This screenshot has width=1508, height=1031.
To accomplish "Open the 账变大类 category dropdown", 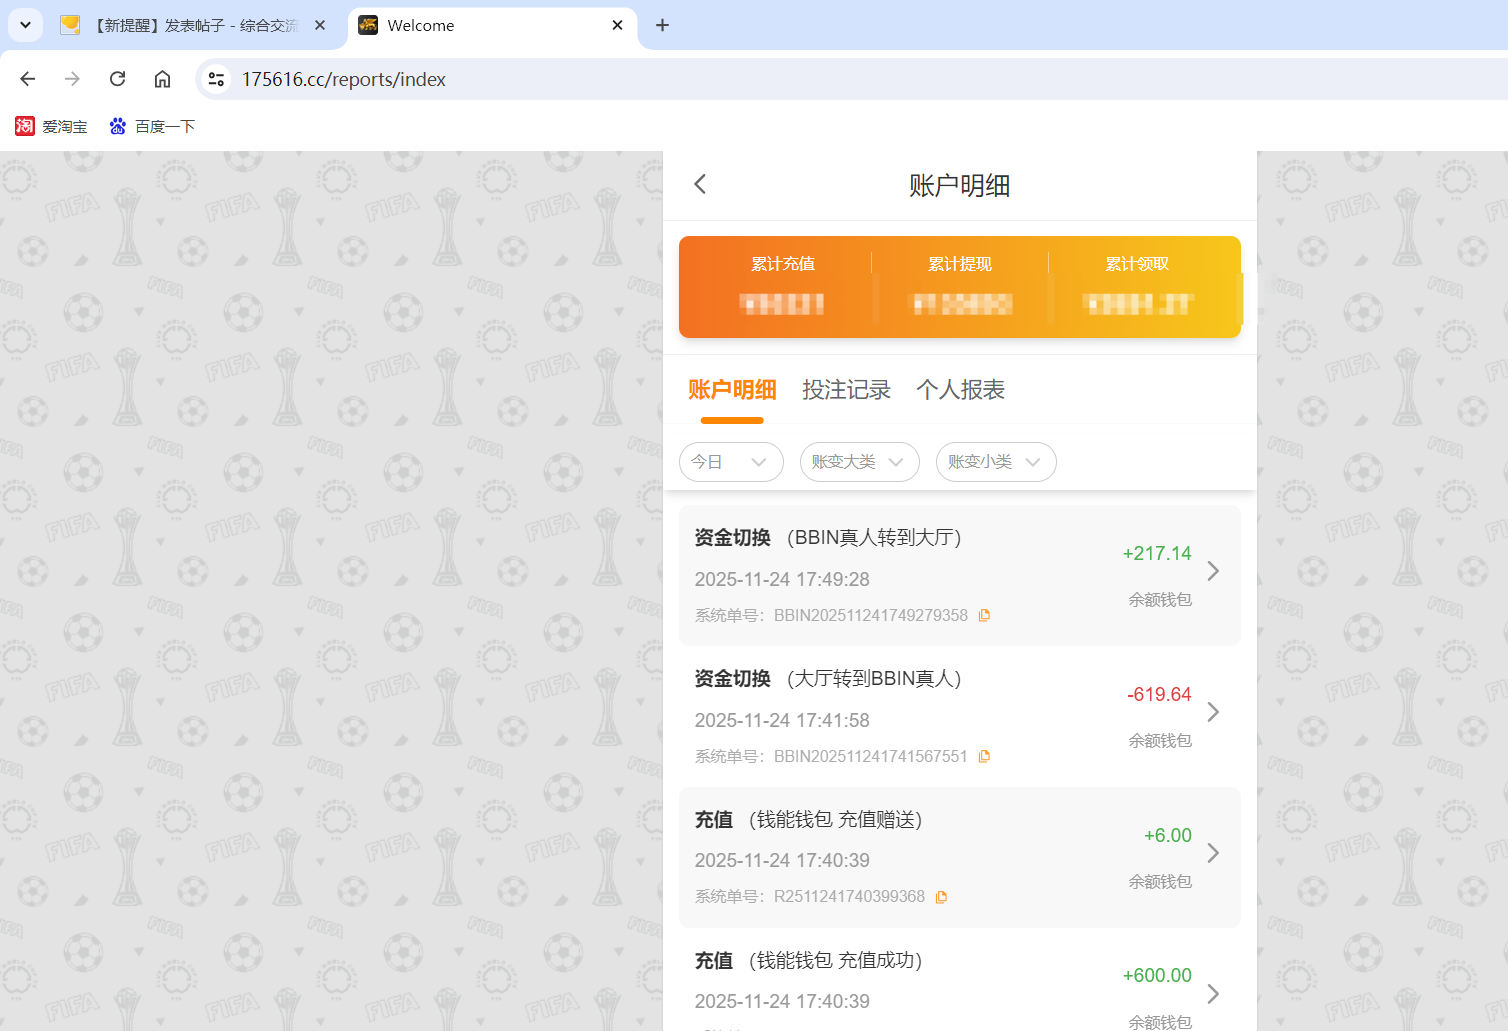I will (x=859, y=462).
